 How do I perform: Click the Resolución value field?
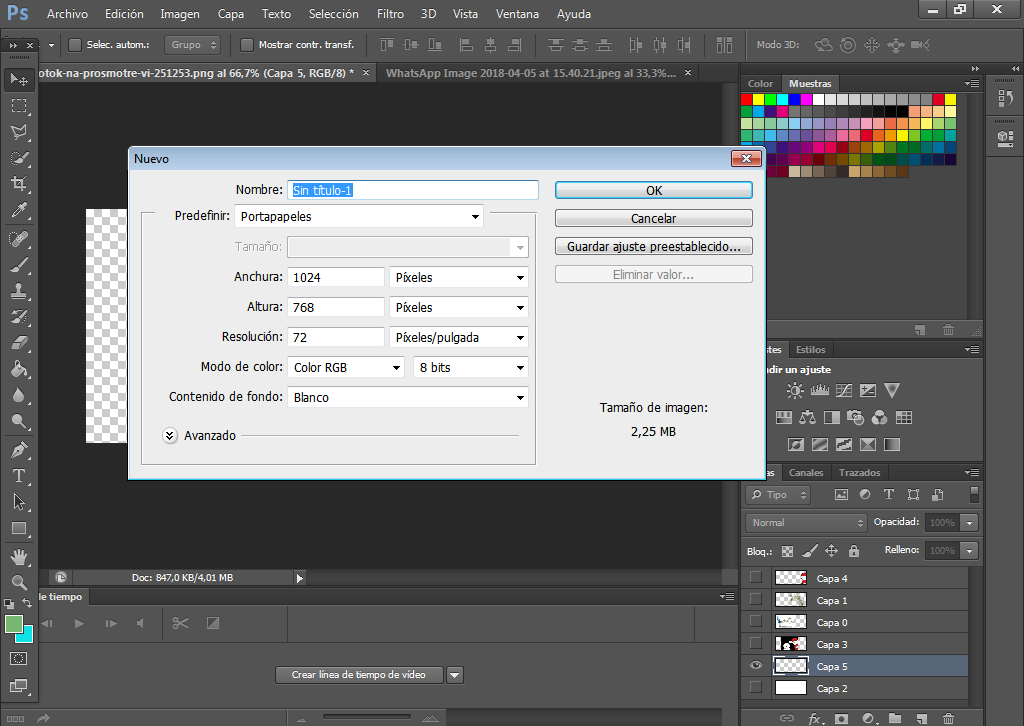click(336, 338)
